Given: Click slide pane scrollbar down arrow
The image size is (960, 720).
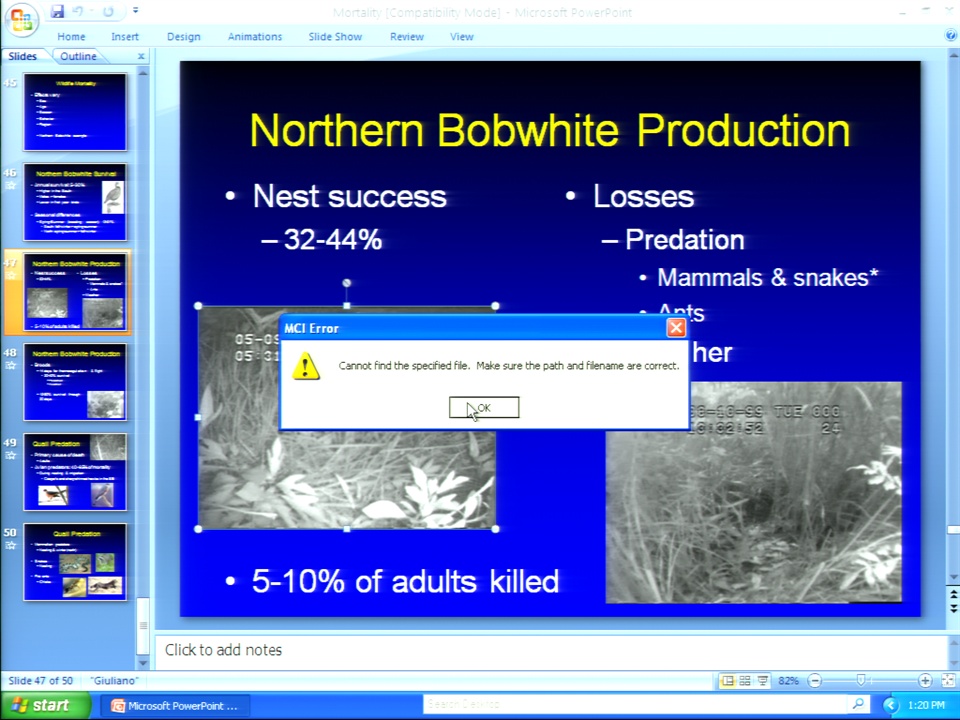Looking at the screenshot, I should tap(143, 662).
